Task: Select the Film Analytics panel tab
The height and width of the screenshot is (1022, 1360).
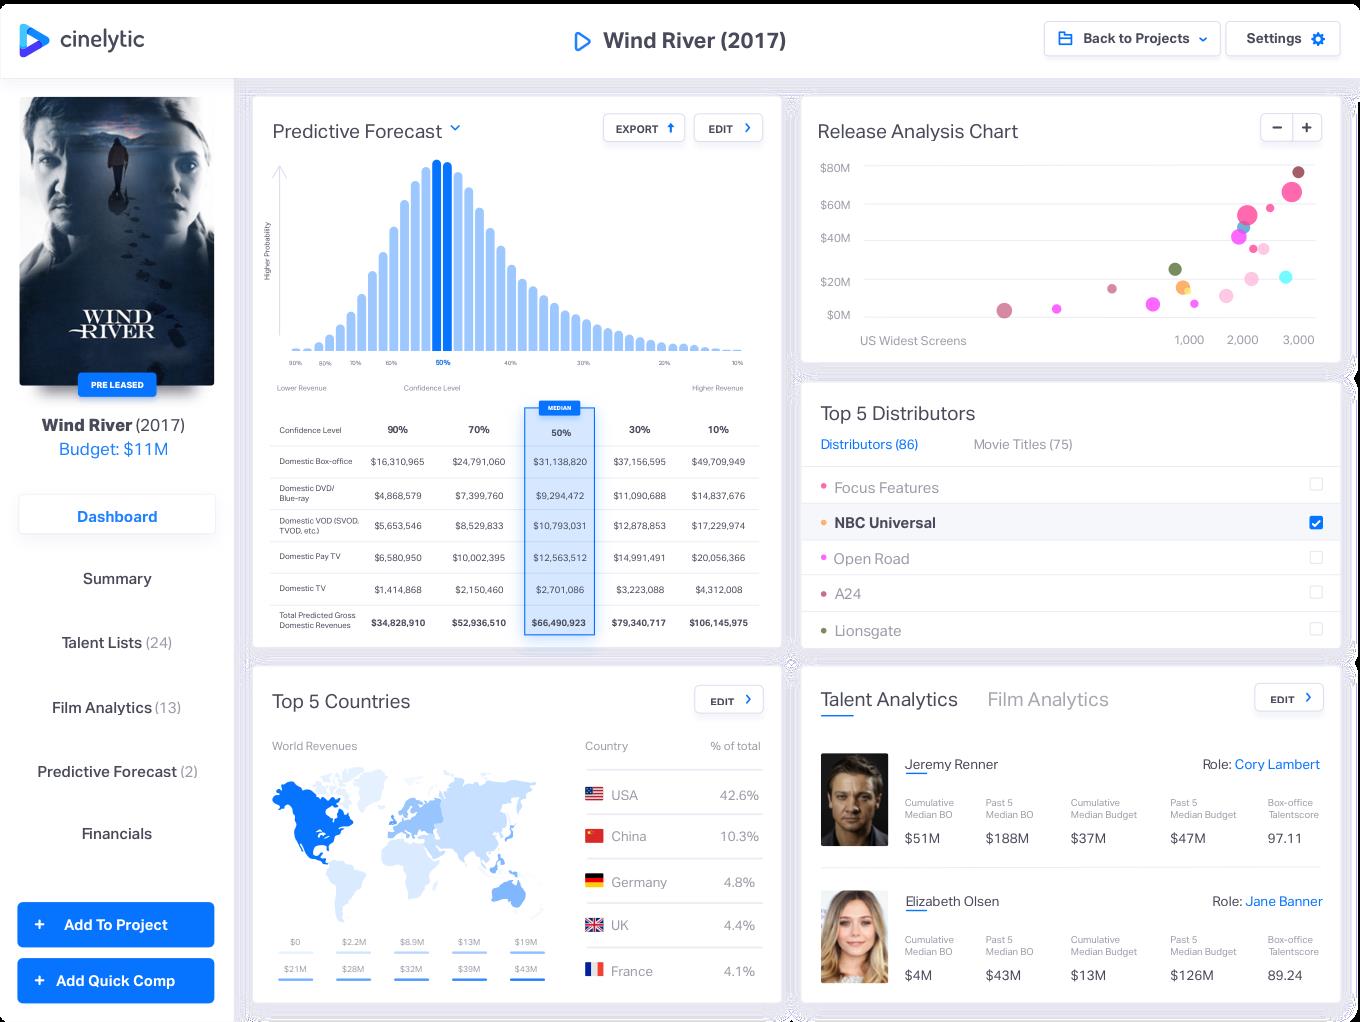Action: [x=1048, y=700]
